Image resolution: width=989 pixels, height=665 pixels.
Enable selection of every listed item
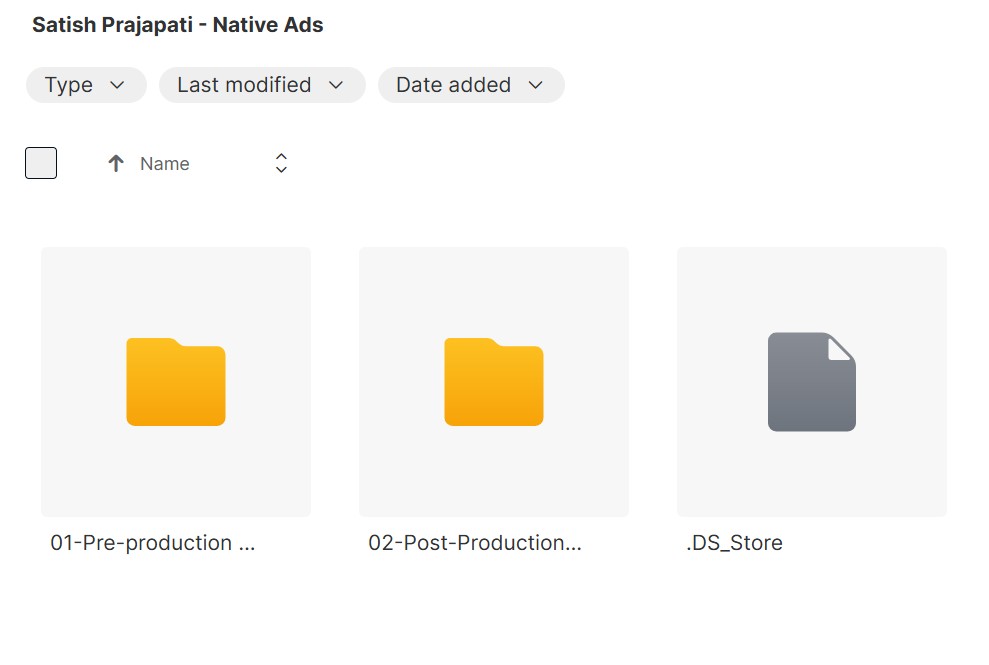(40, 162)
